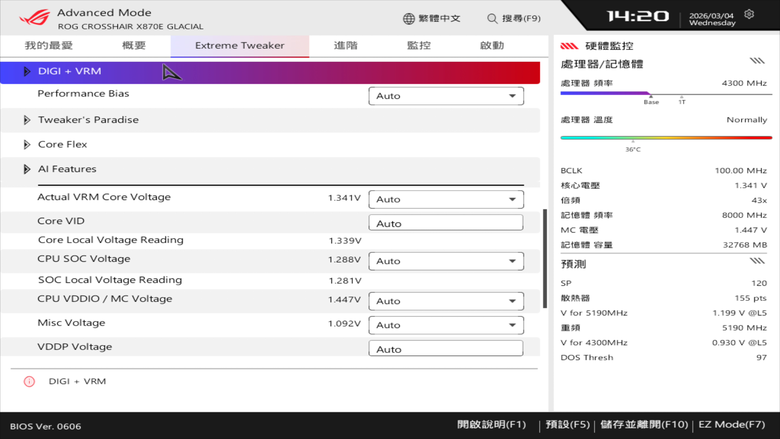Click the info icon beside DIGI + VRM help
Screen dimensions: 780x439
(29, 381)
